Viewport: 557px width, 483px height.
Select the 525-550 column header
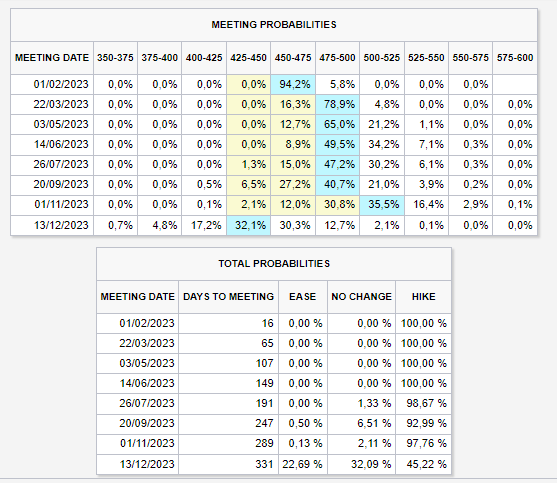426,58
